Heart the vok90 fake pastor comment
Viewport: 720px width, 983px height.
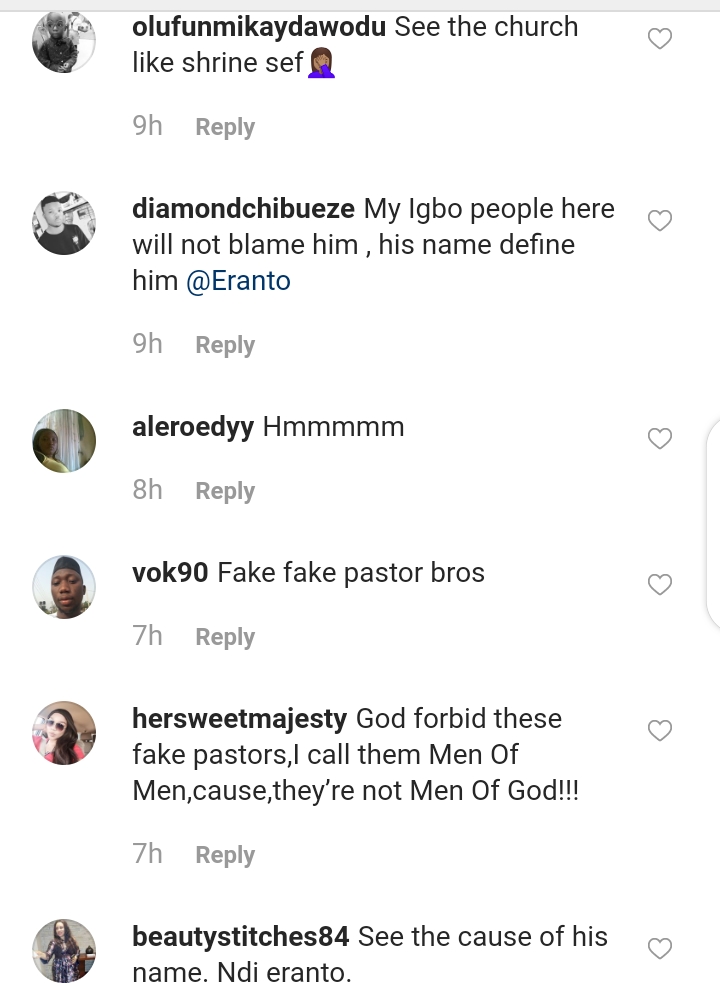click(660, 584)
